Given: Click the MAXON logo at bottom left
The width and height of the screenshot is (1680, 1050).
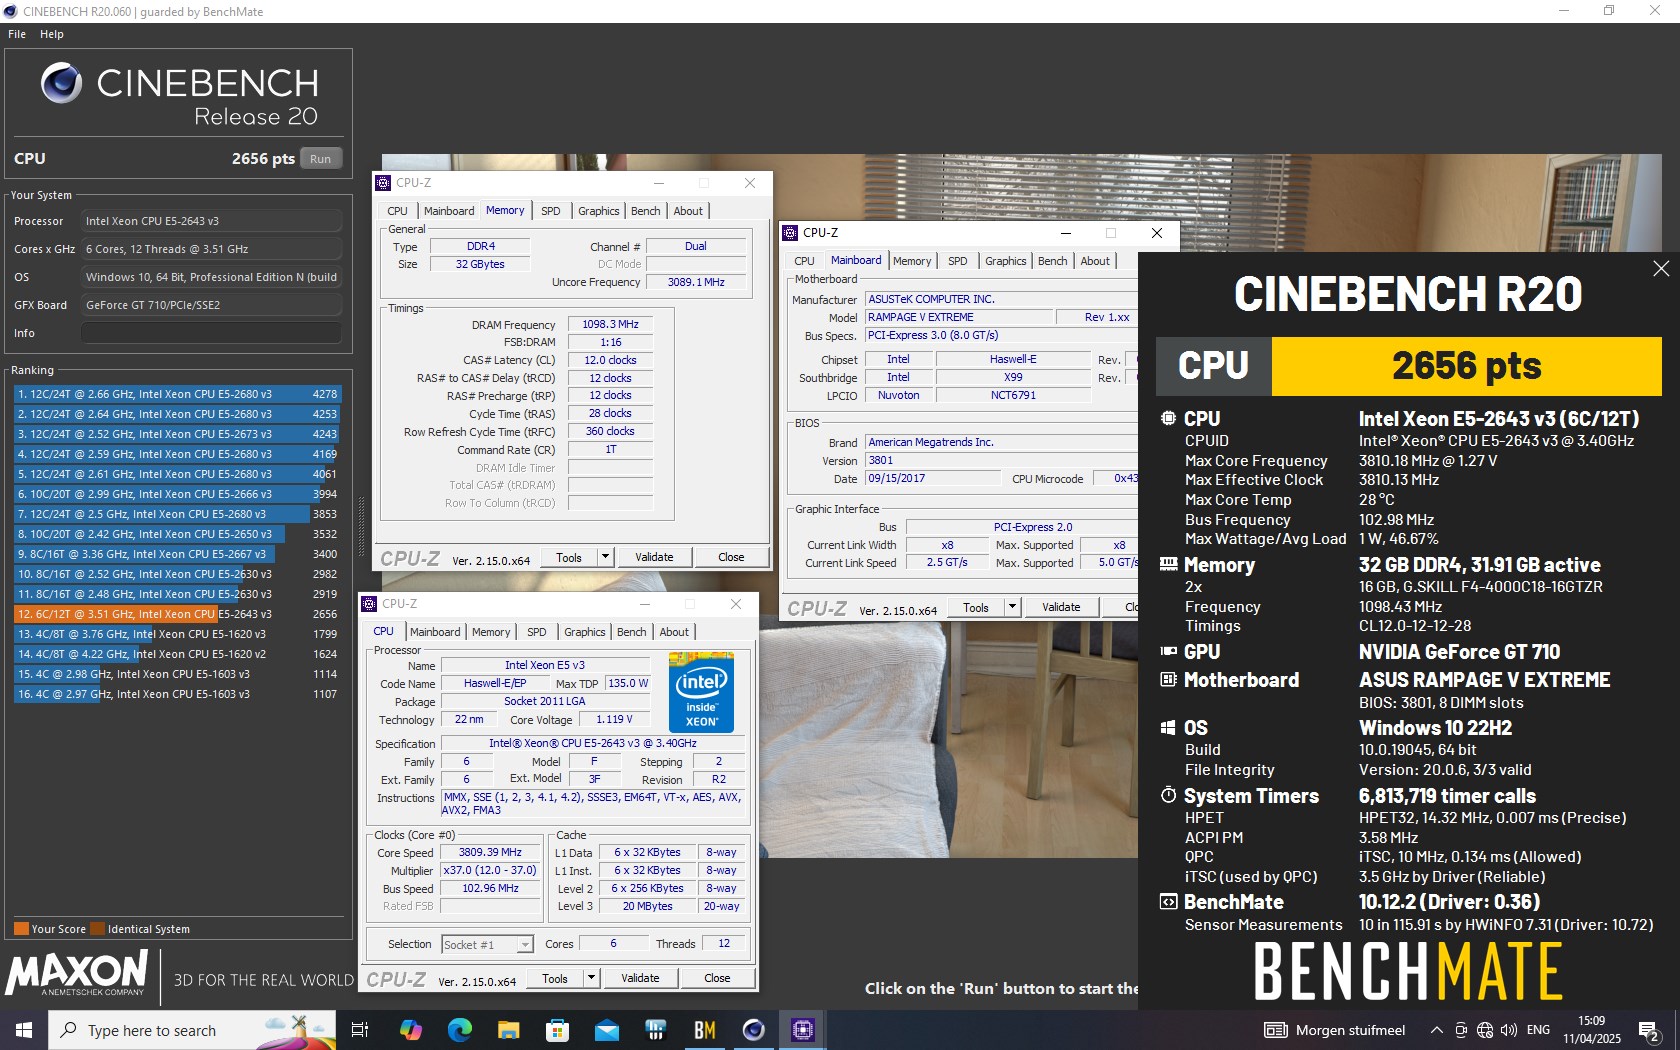Looking at the screenshot, I should coord(78,972).
